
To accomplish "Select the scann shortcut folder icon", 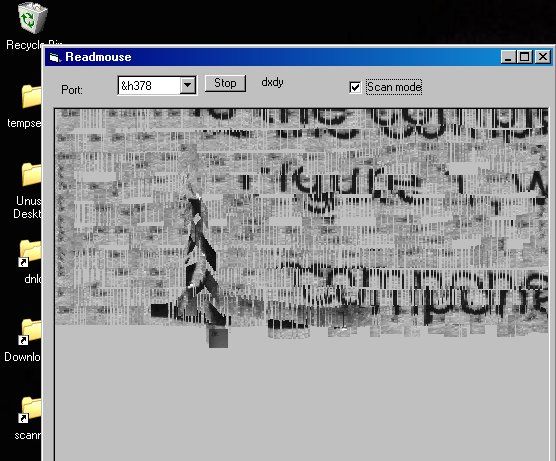I will point(30,410).
